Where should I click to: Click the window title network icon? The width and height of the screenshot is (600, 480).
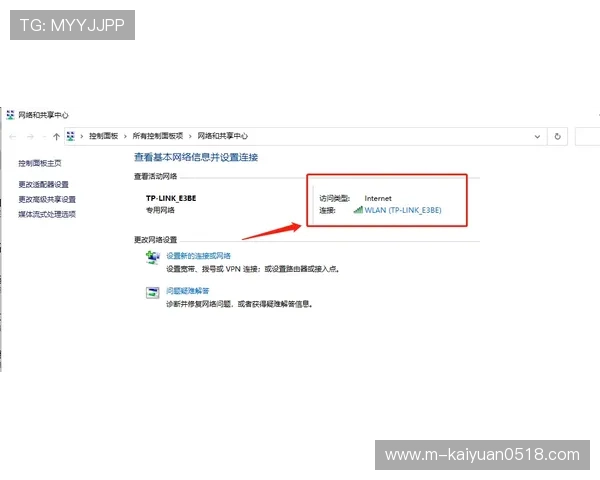(10, 114)
